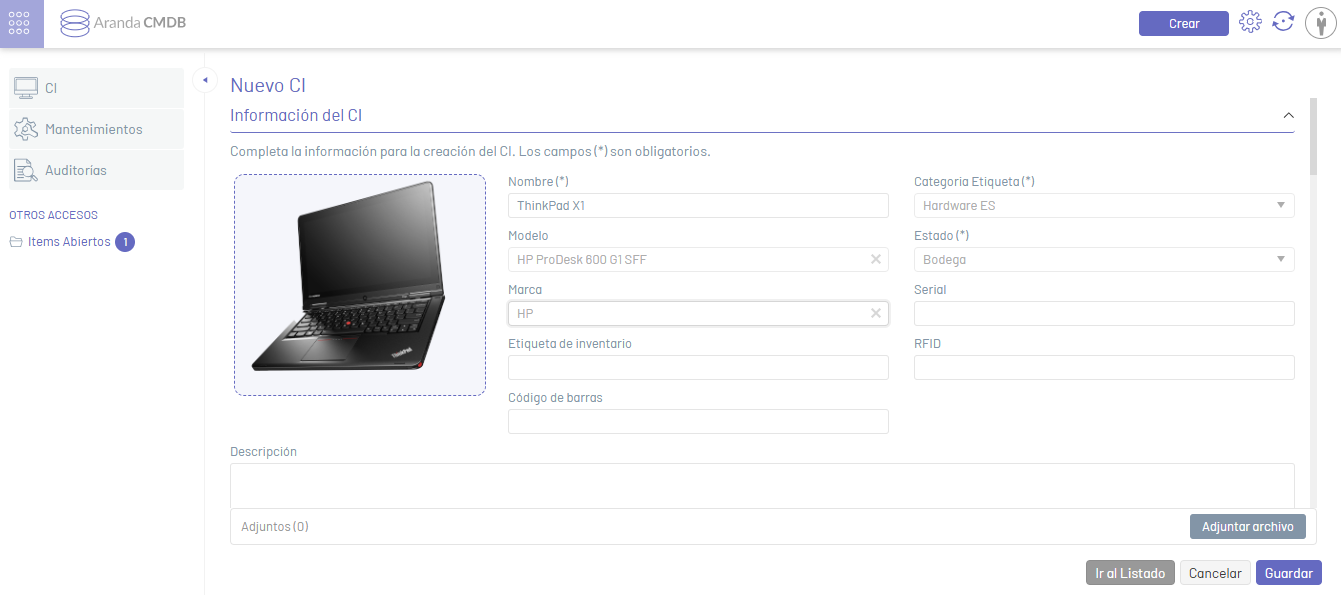This screenshot has width=1341, height=597.
Task: Select CI in the sidebar menu
Action: pyautogui.click(x=96, y=88)
